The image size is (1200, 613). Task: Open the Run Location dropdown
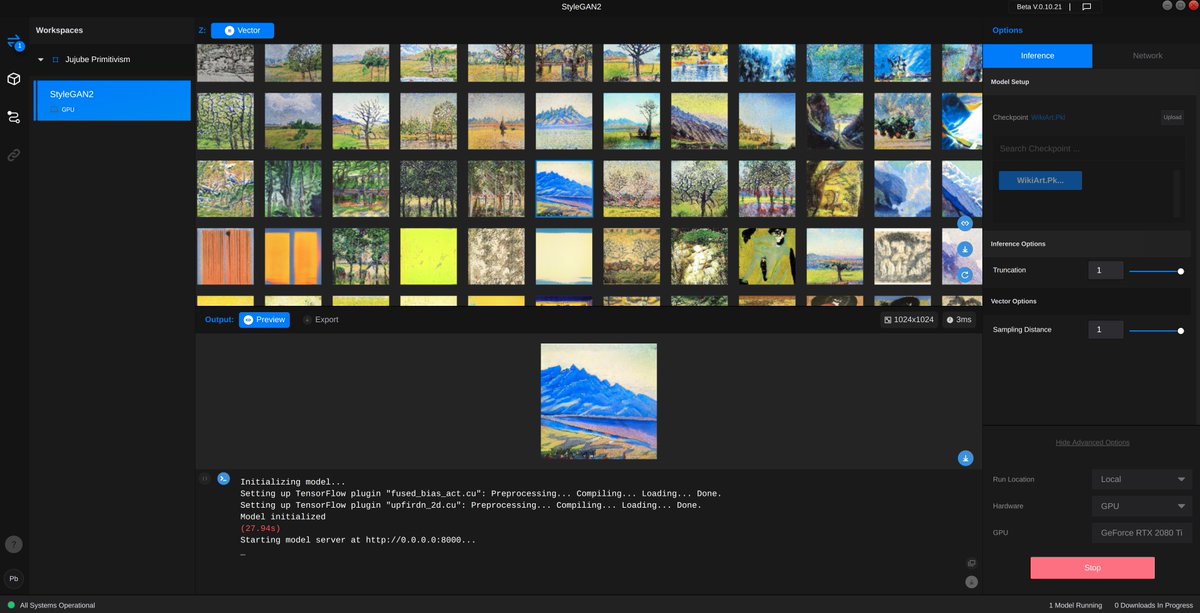point(1141,479)
